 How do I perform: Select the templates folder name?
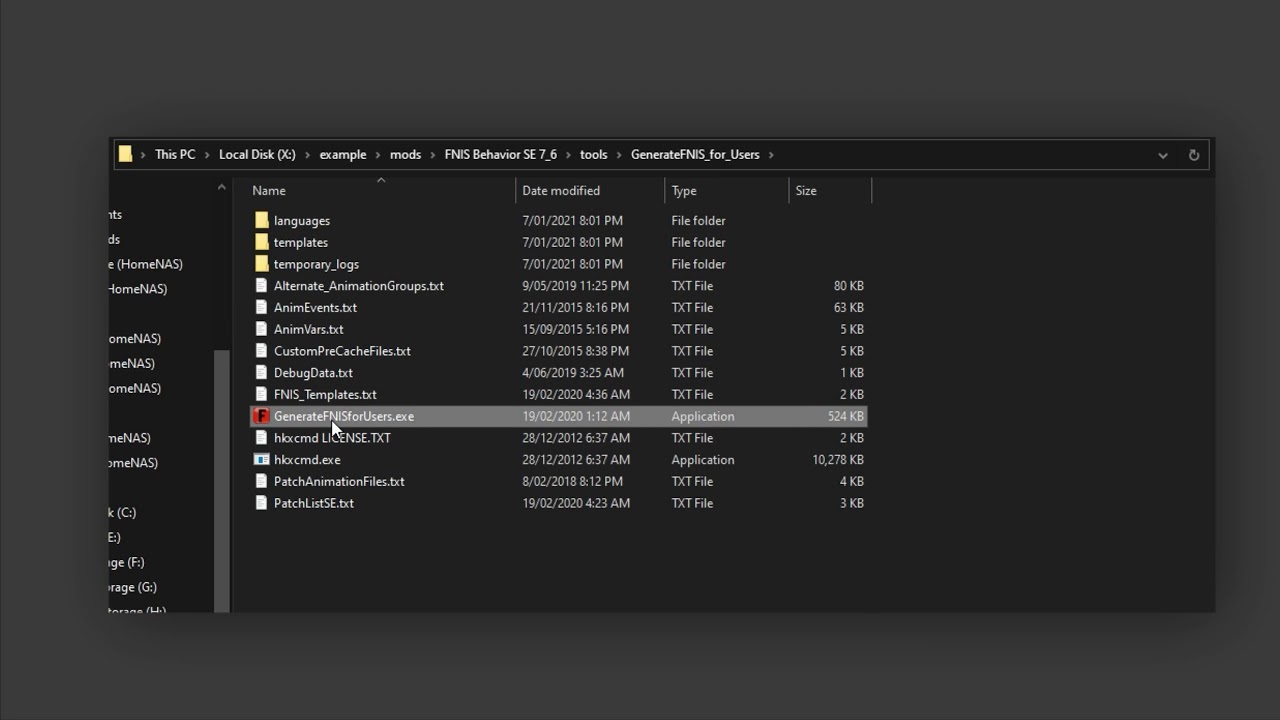[x=301, y=243]
